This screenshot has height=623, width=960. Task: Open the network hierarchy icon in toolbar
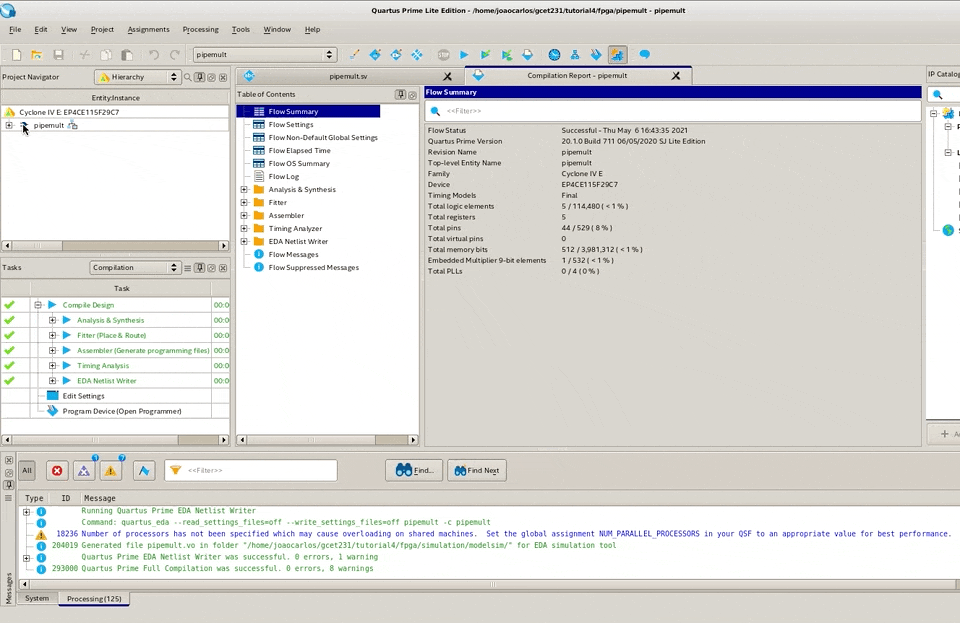click(575, 55)
